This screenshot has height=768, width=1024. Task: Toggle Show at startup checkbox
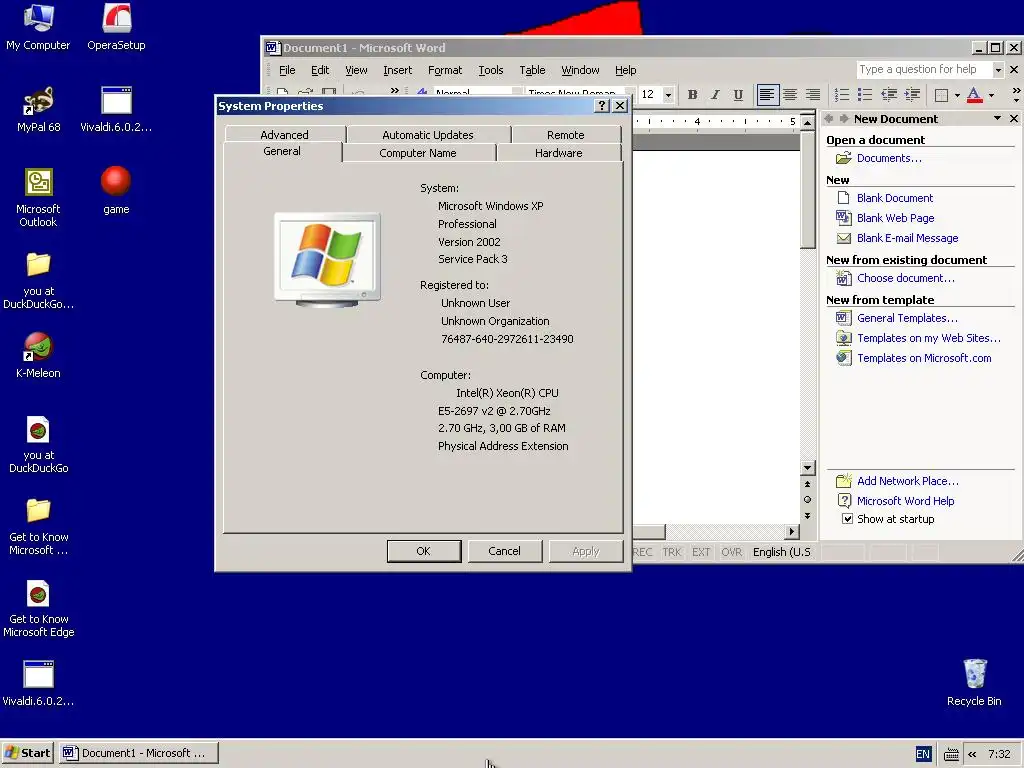pyautogui.click(x=847, y=519)
